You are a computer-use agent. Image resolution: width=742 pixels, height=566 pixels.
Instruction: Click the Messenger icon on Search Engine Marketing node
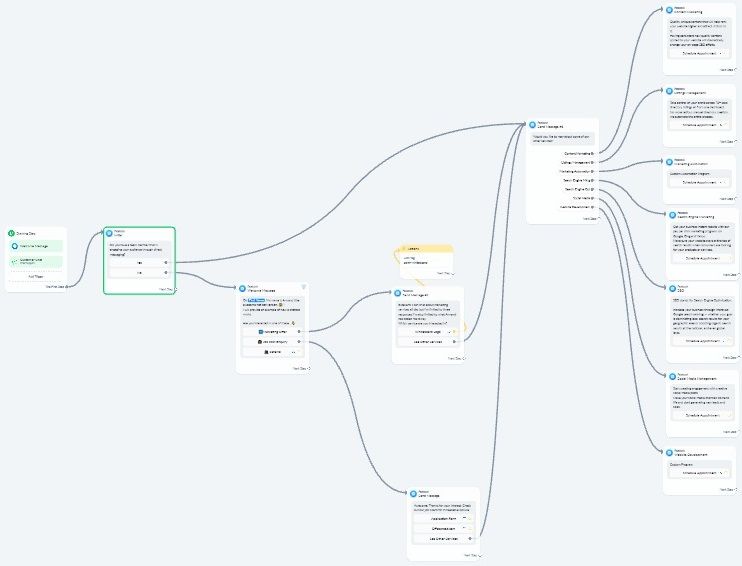tap(669, 213)
